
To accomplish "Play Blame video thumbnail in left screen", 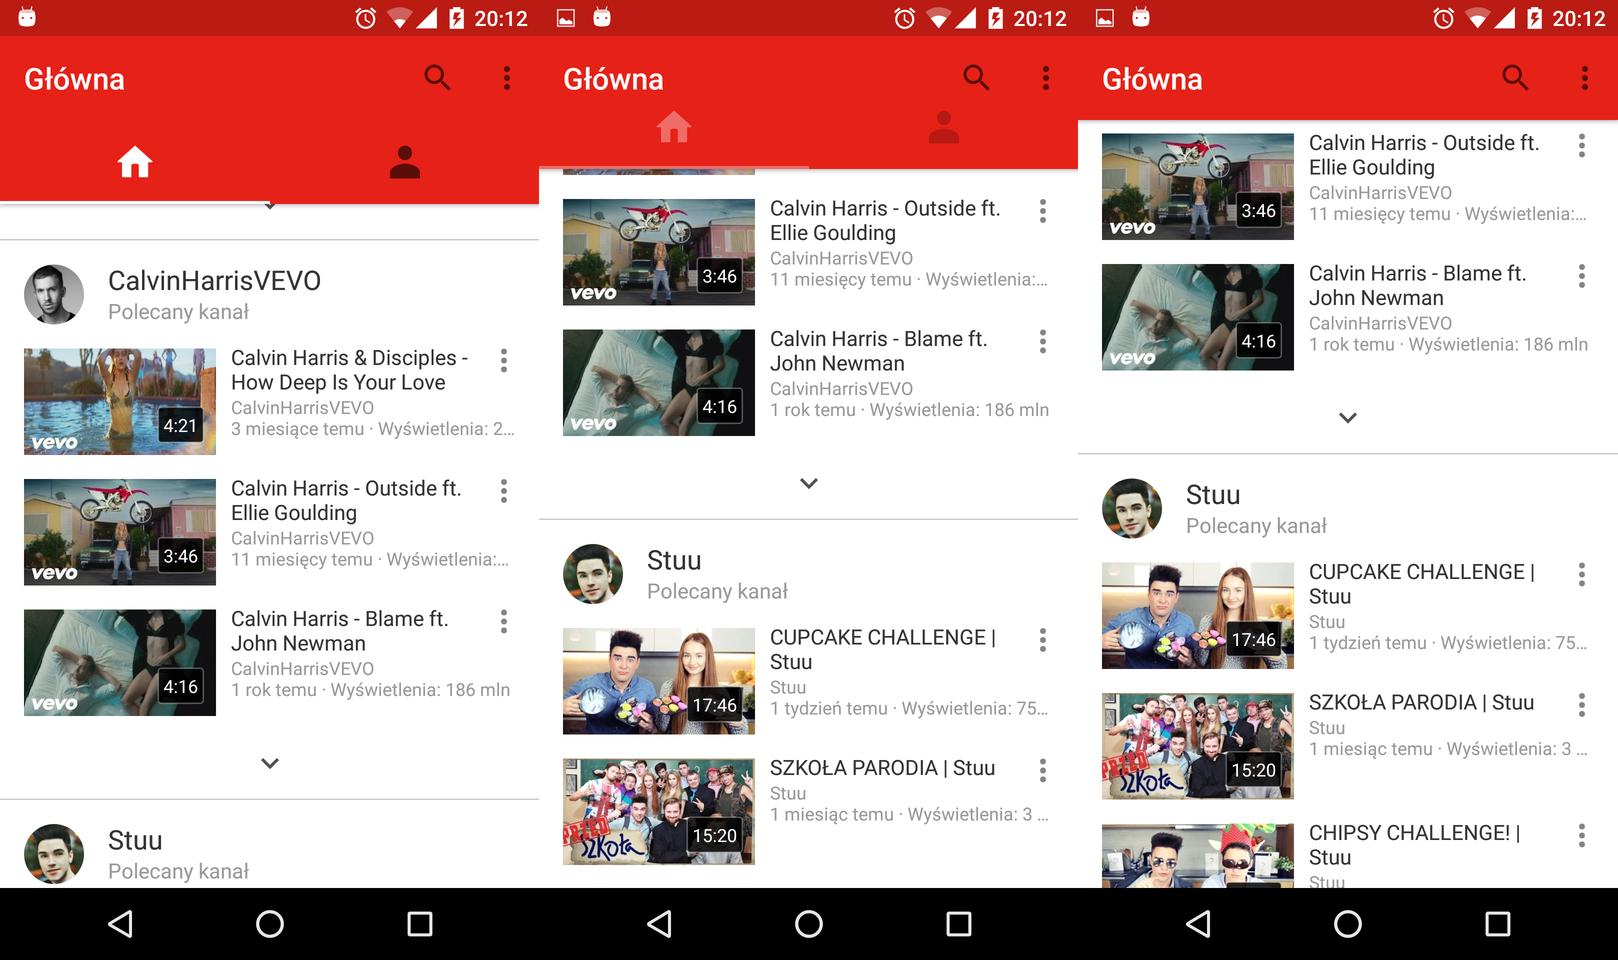I will (120, 663).
